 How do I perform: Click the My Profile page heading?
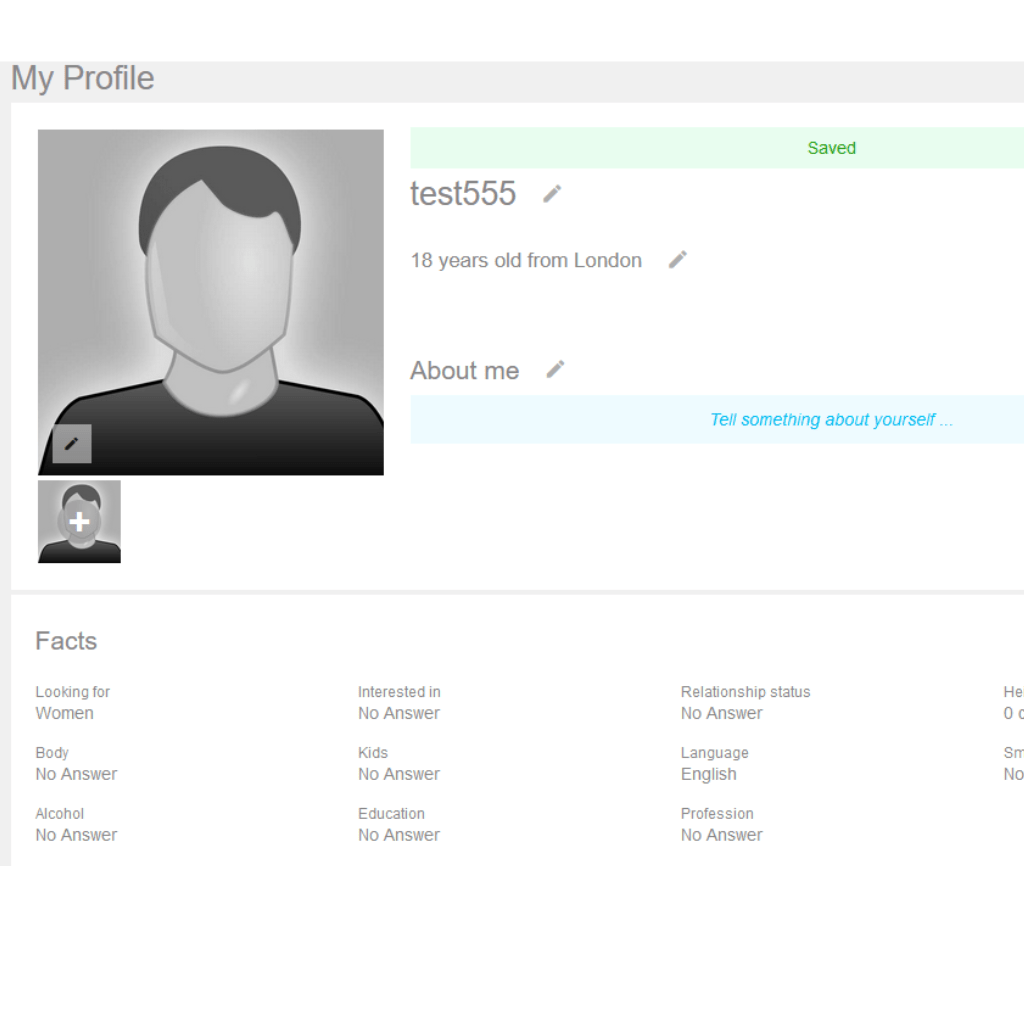(x=83, y=78)
